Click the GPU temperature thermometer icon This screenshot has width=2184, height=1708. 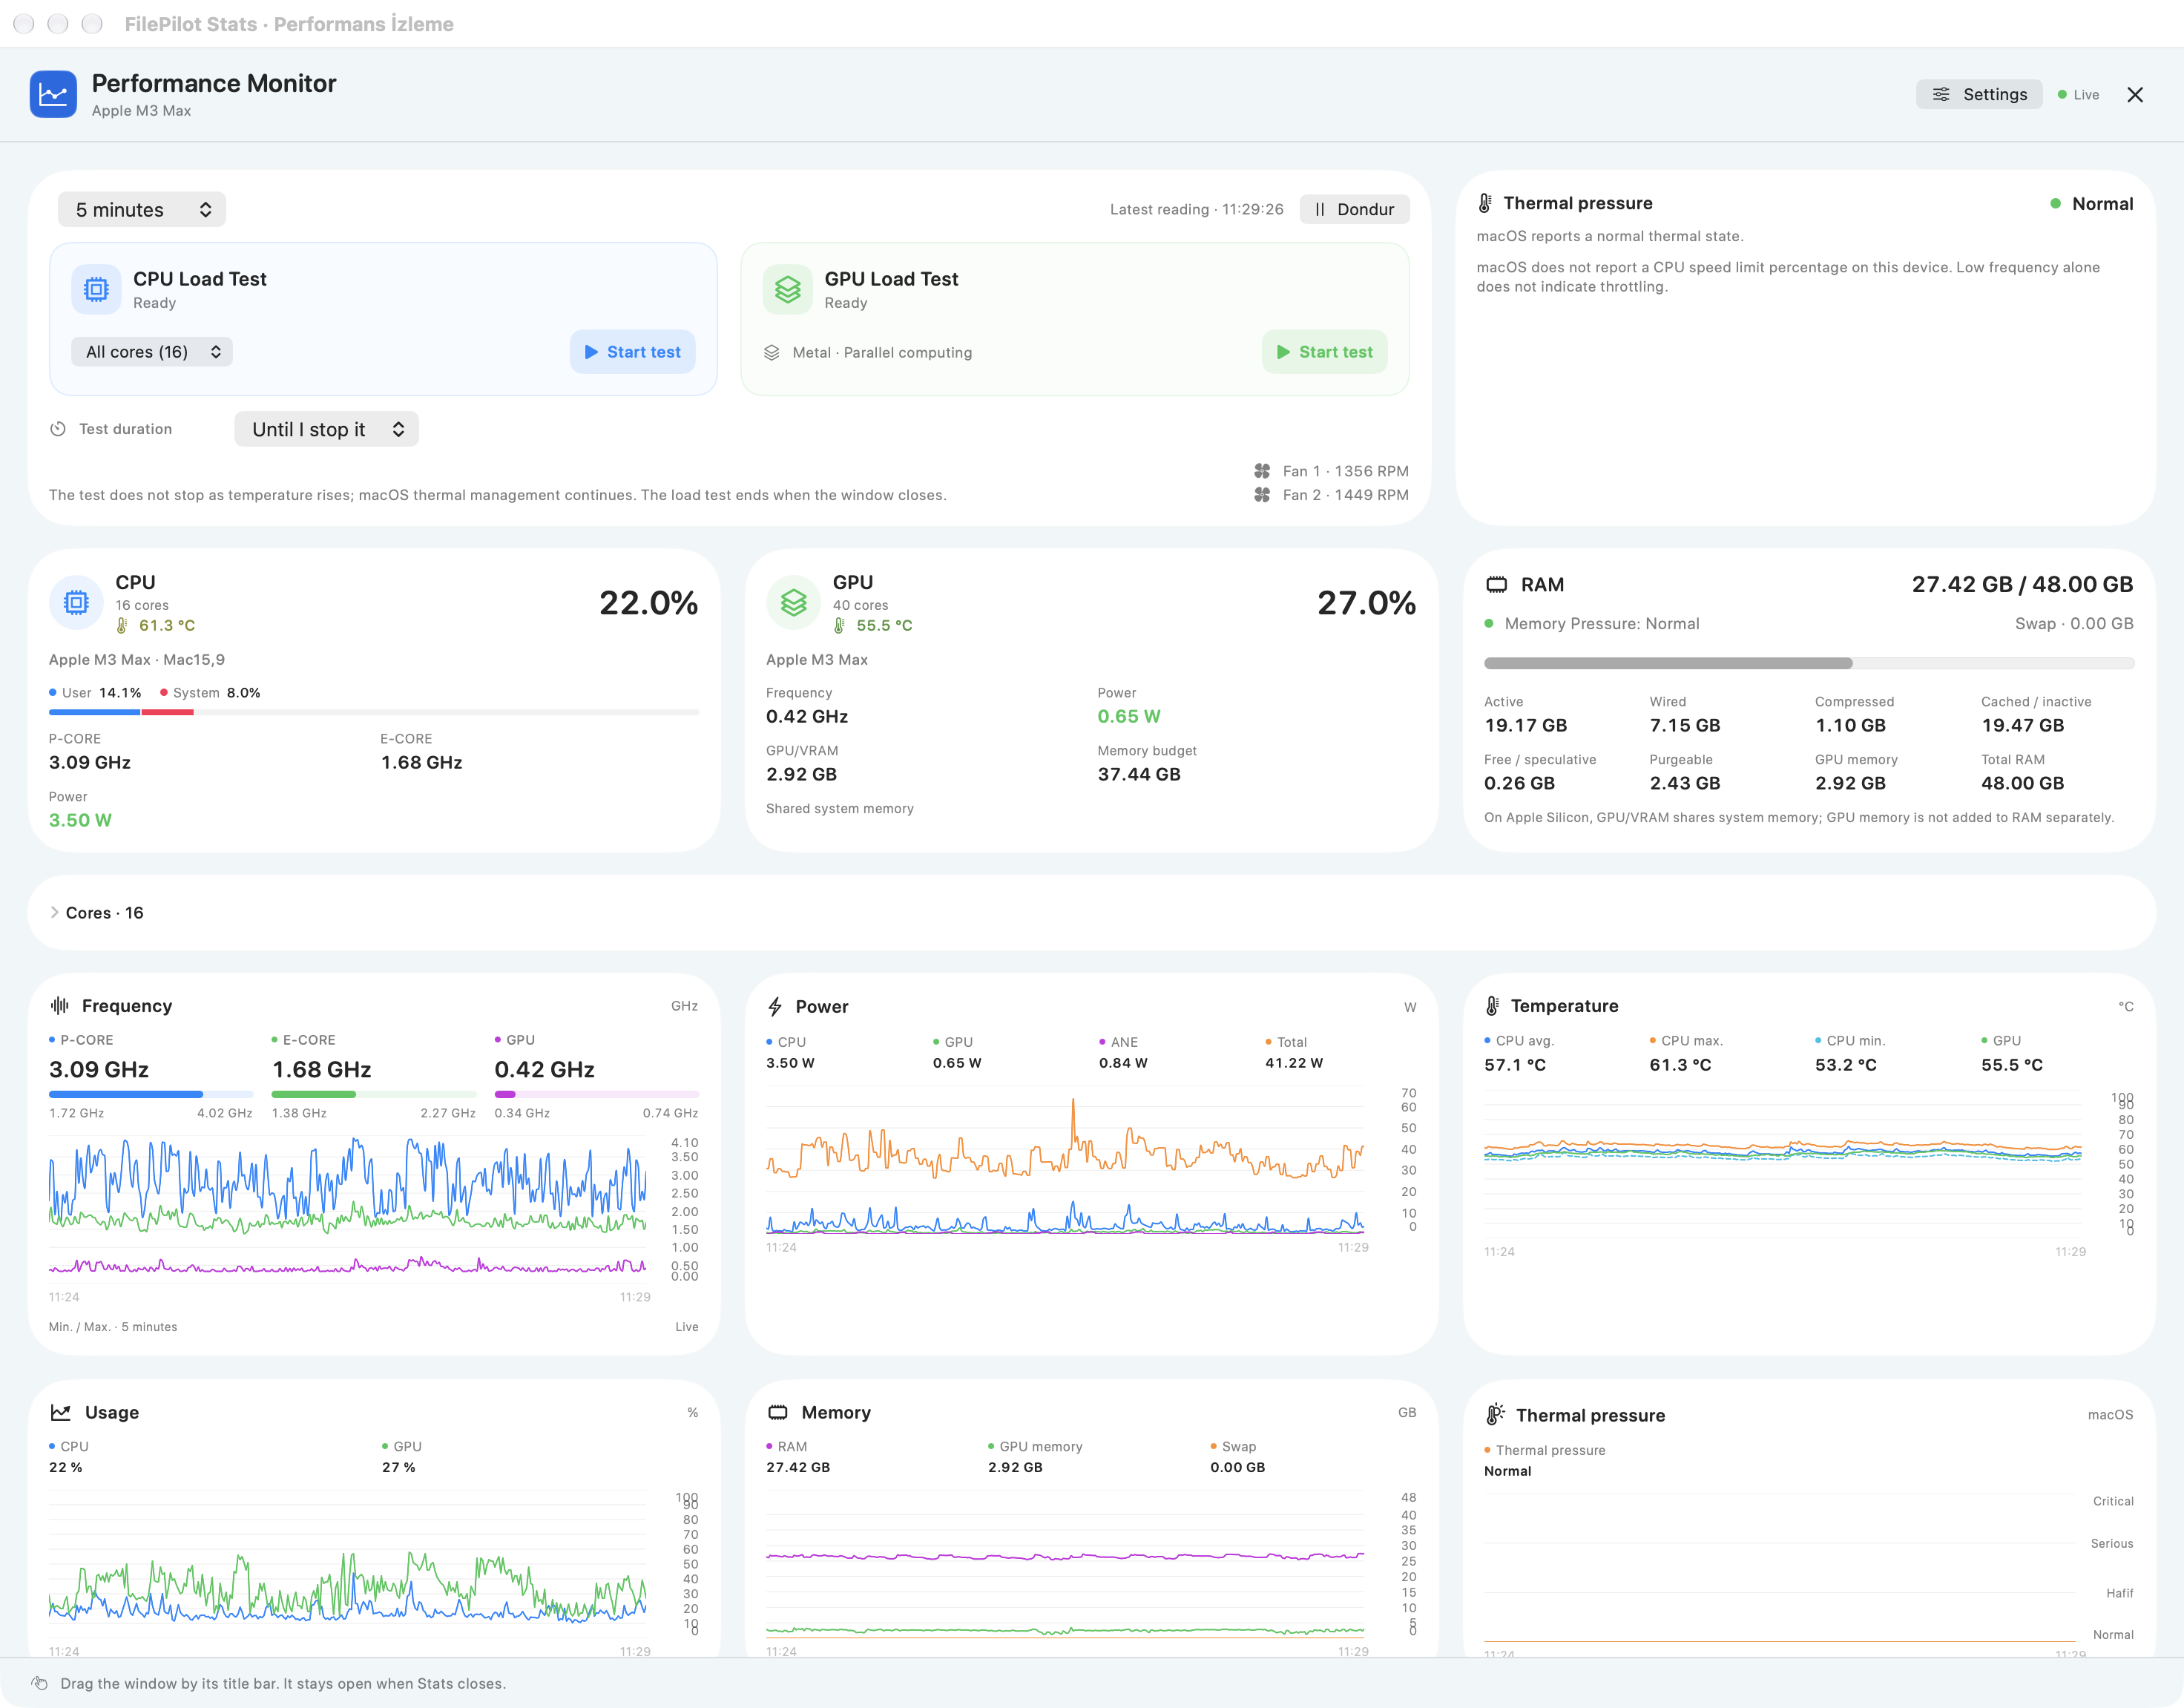(x=840, y=626)
